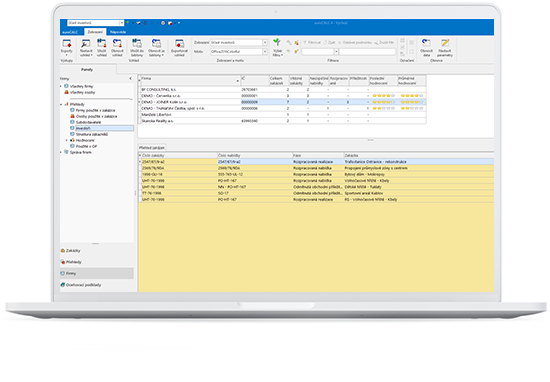Open the Motiv combo box
This screenshot has height=382, width=550.
point(239,52)
